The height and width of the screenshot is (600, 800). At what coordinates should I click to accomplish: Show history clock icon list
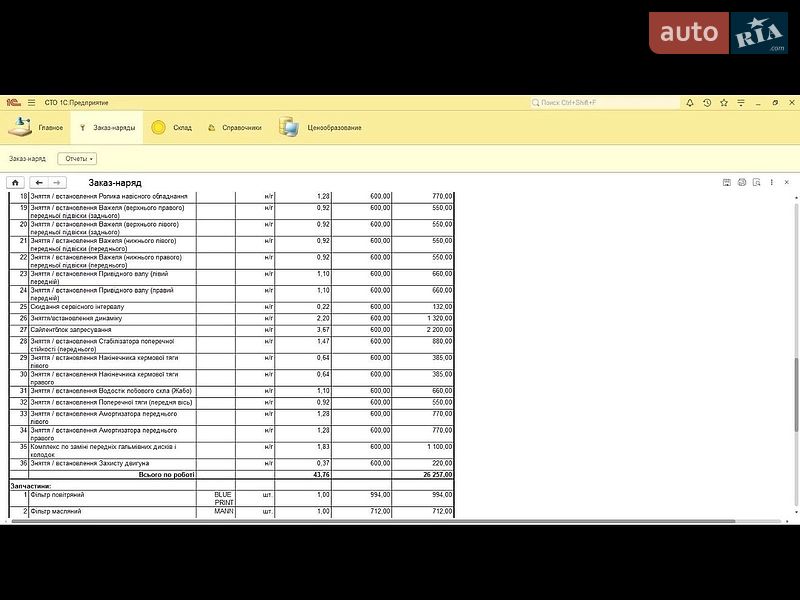click(x=707, y=103)
